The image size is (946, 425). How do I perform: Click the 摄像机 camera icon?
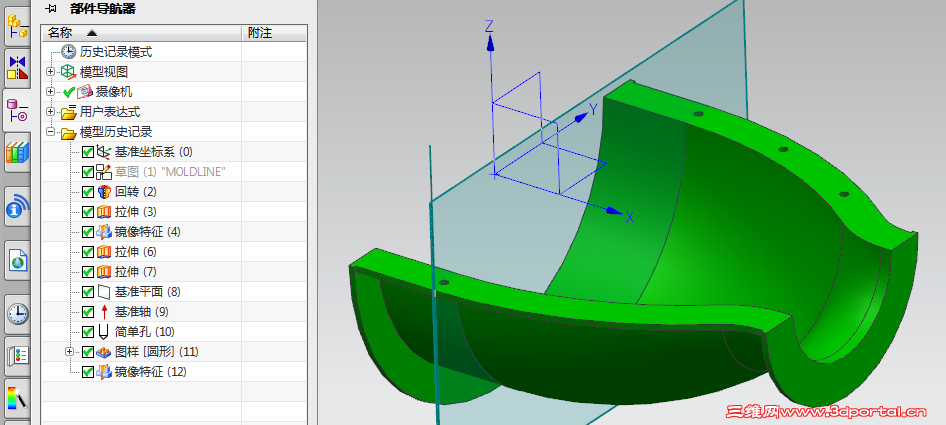tap(84, 92)
